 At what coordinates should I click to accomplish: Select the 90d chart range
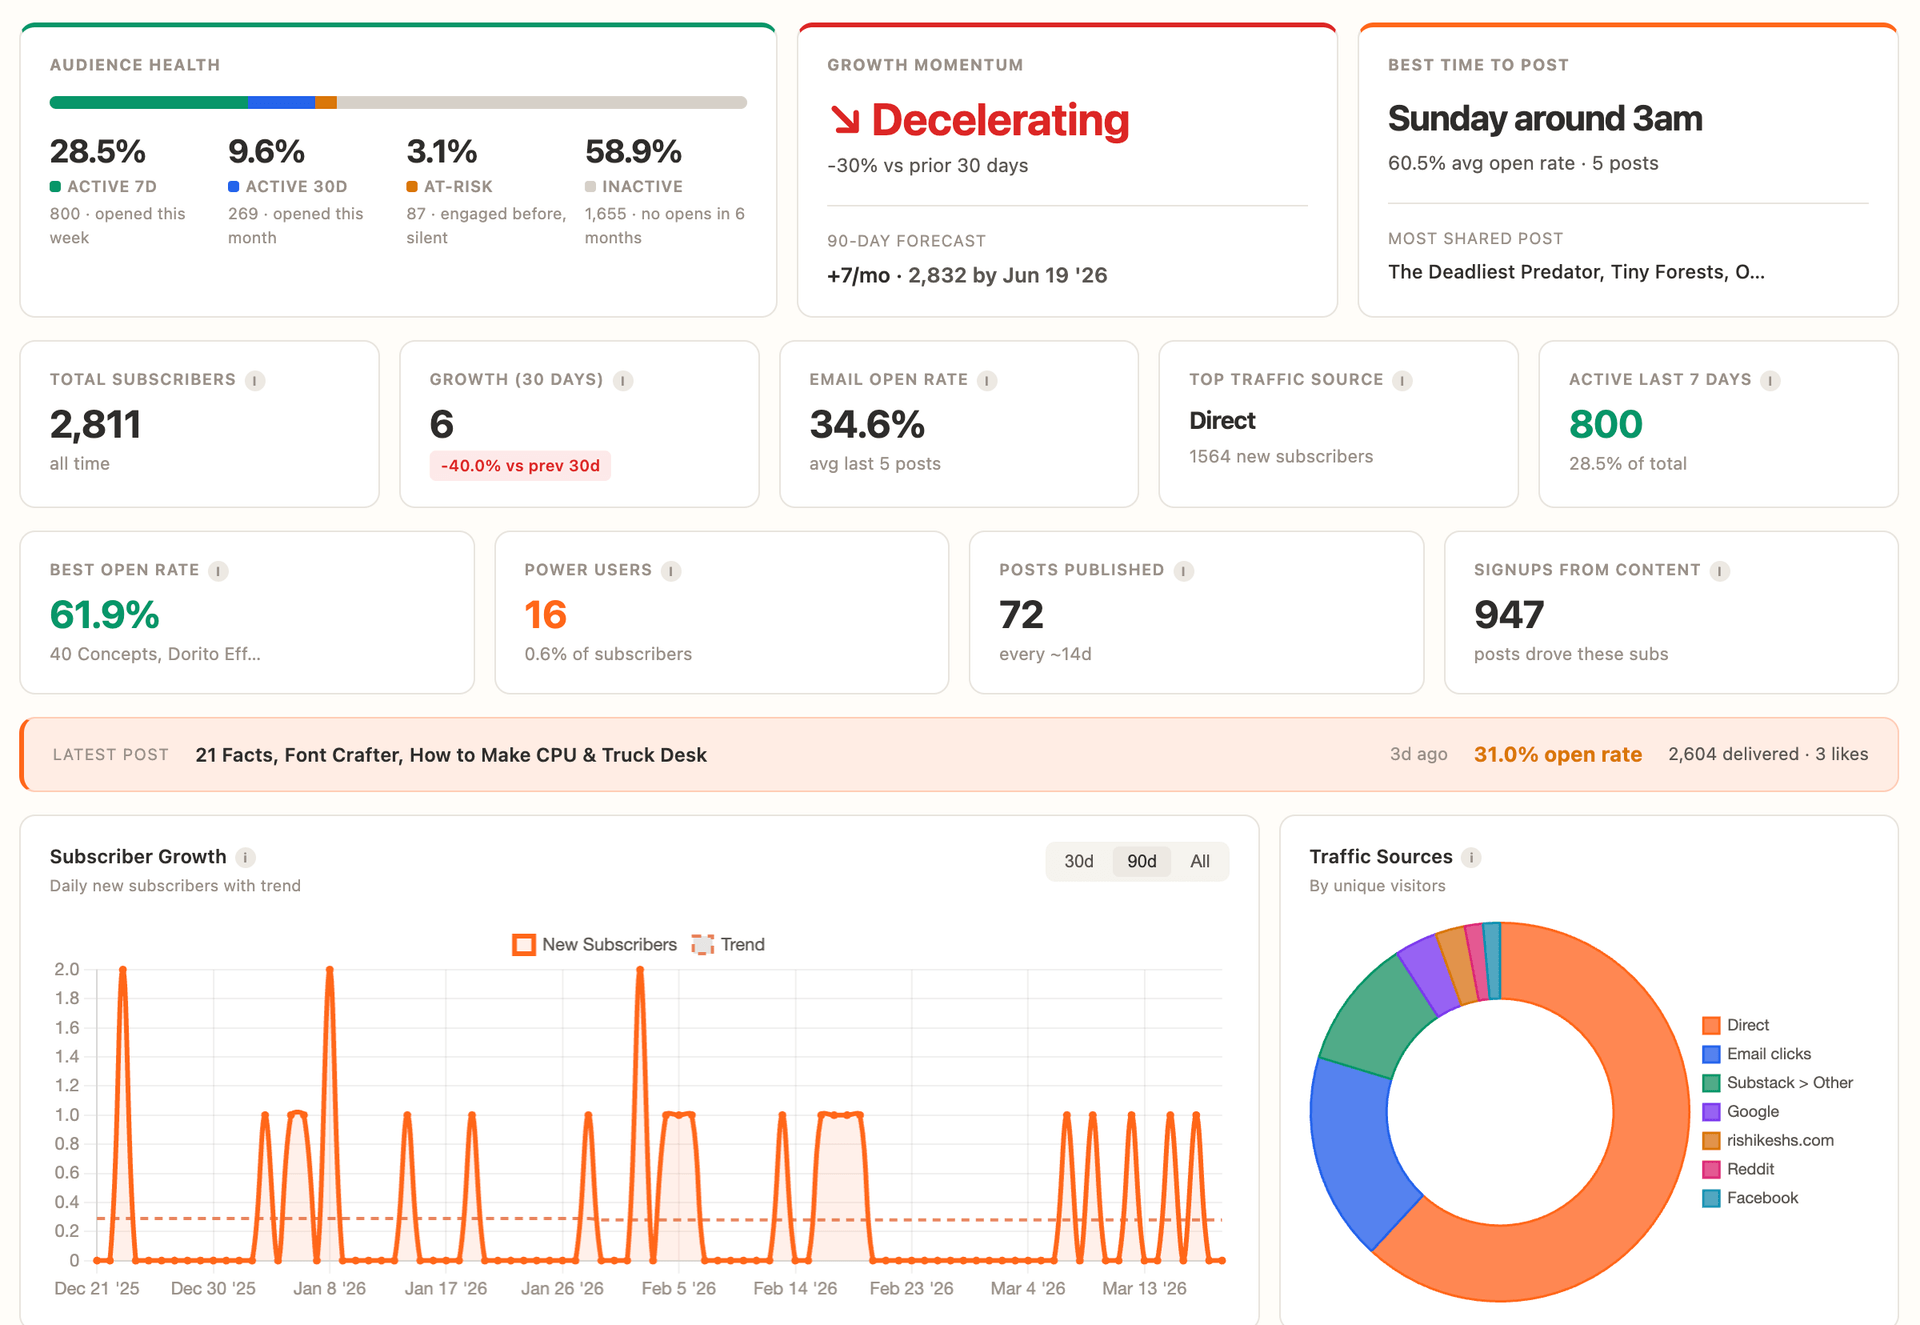[1141, 861]
